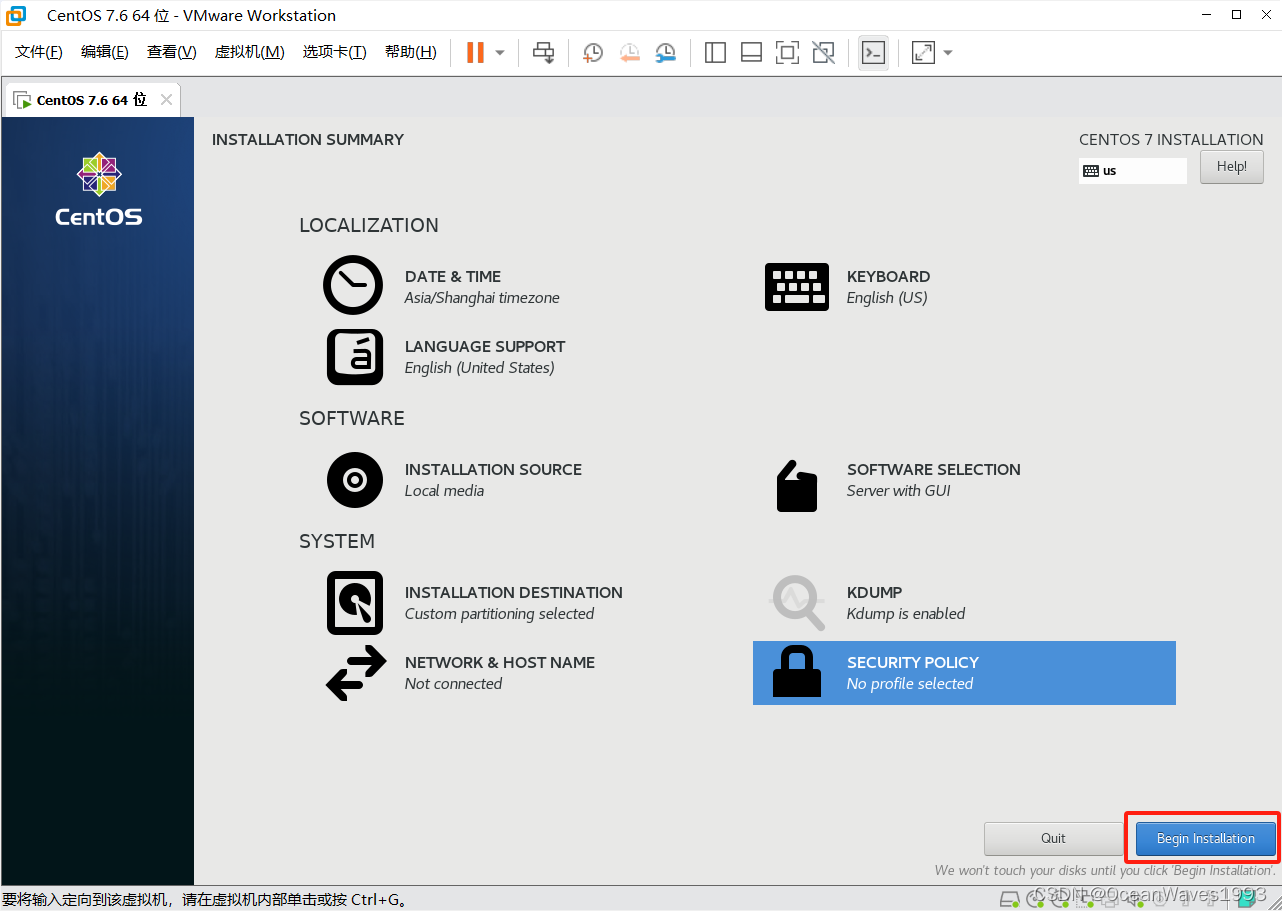Click the Keyboard layout icon
The height and width of the screenshot is (911, 1282).
click(x=797, y=287)
